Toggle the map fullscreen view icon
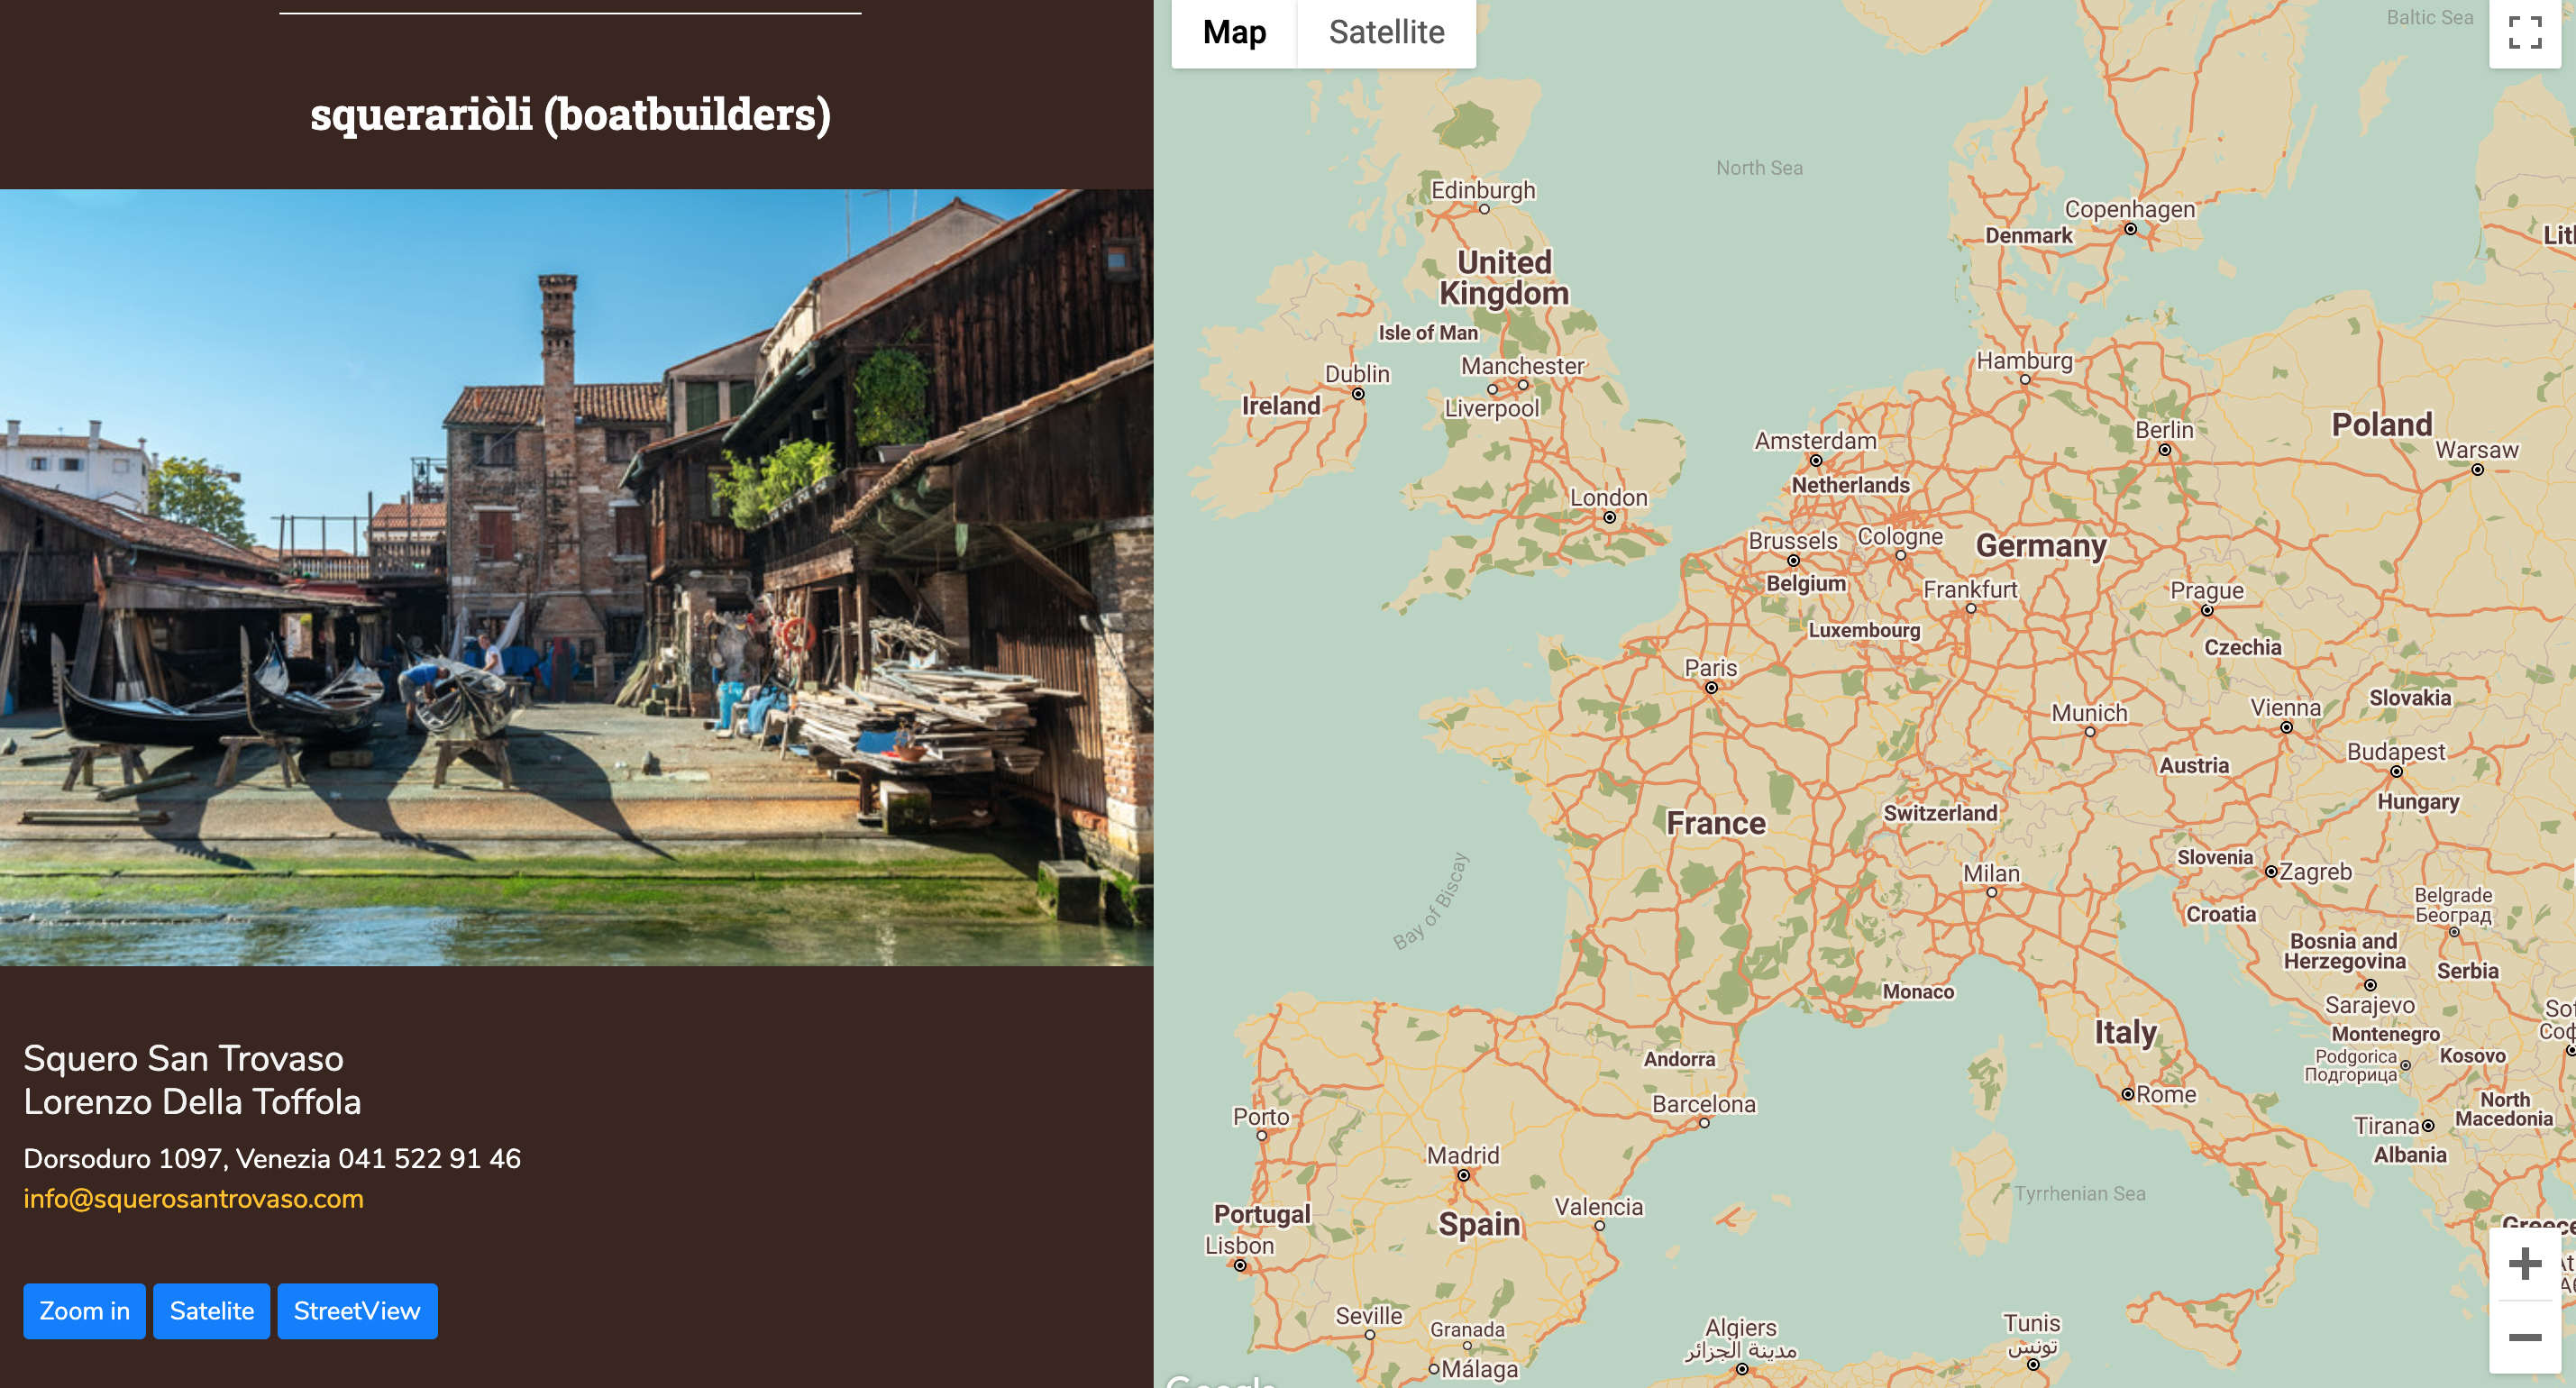Image resolution: width=2576 pixels, height=1388 pixels. [x=2524, y=32]
